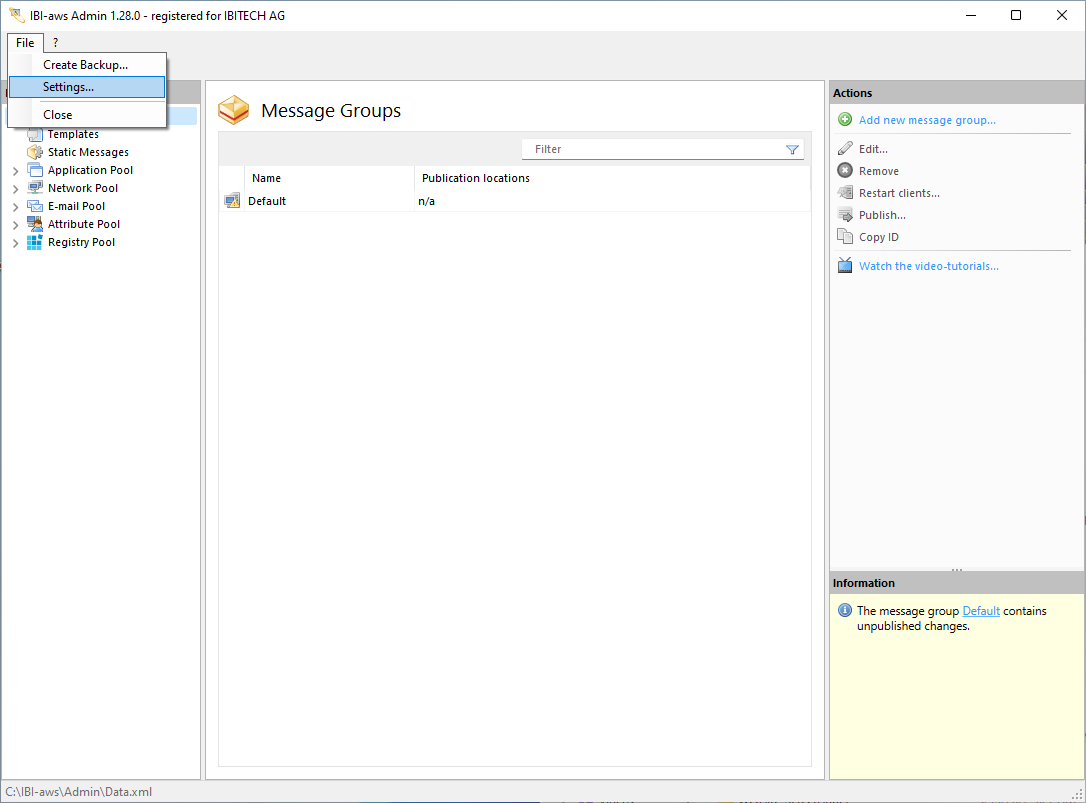This screenshot has height=803, width=1086.
Task: Open Settings from the File menu
Action: pos(68,87)
